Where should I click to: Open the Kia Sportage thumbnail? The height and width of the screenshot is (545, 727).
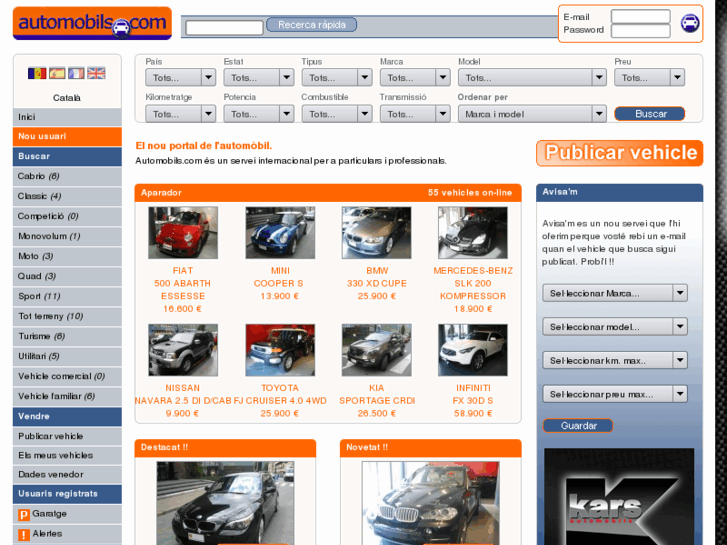tap(376, 350)
